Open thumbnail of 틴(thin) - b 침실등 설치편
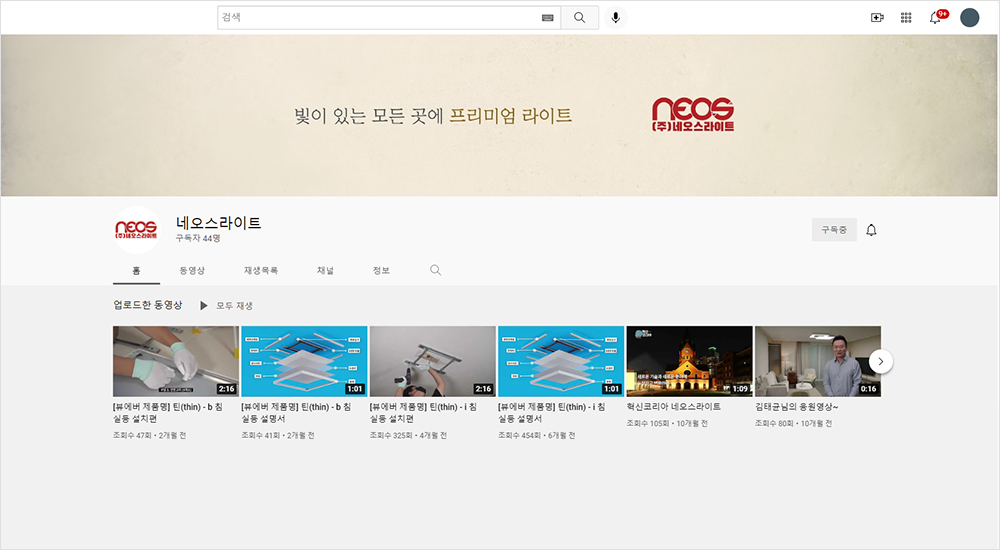Screen dimensions: 1000x550 (176, 361)
